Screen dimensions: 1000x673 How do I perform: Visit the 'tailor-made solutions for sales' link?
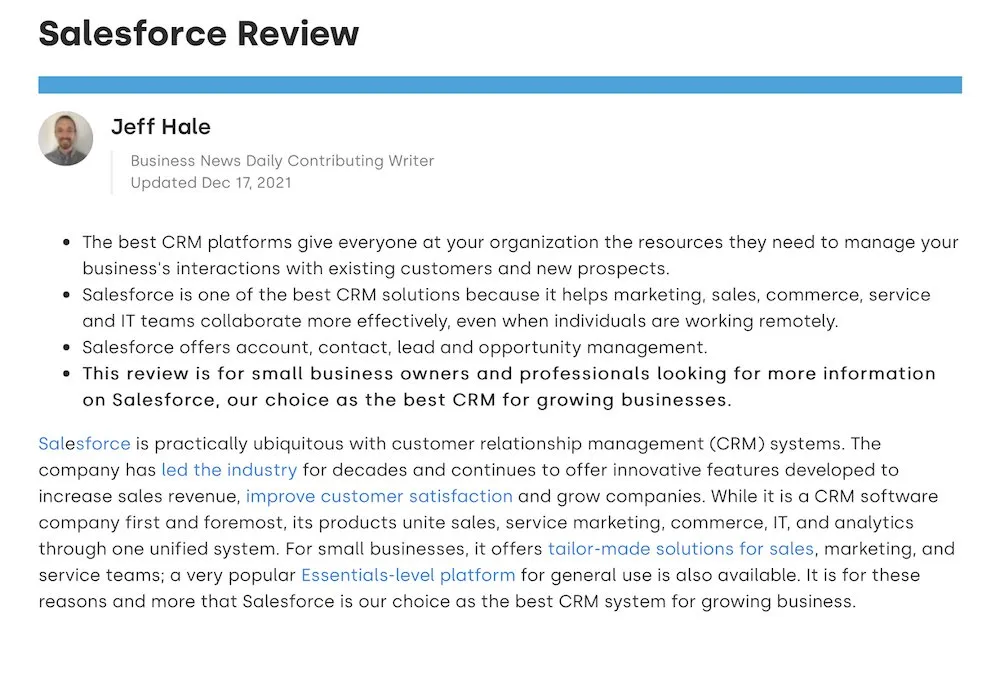(x=681, y=549)
